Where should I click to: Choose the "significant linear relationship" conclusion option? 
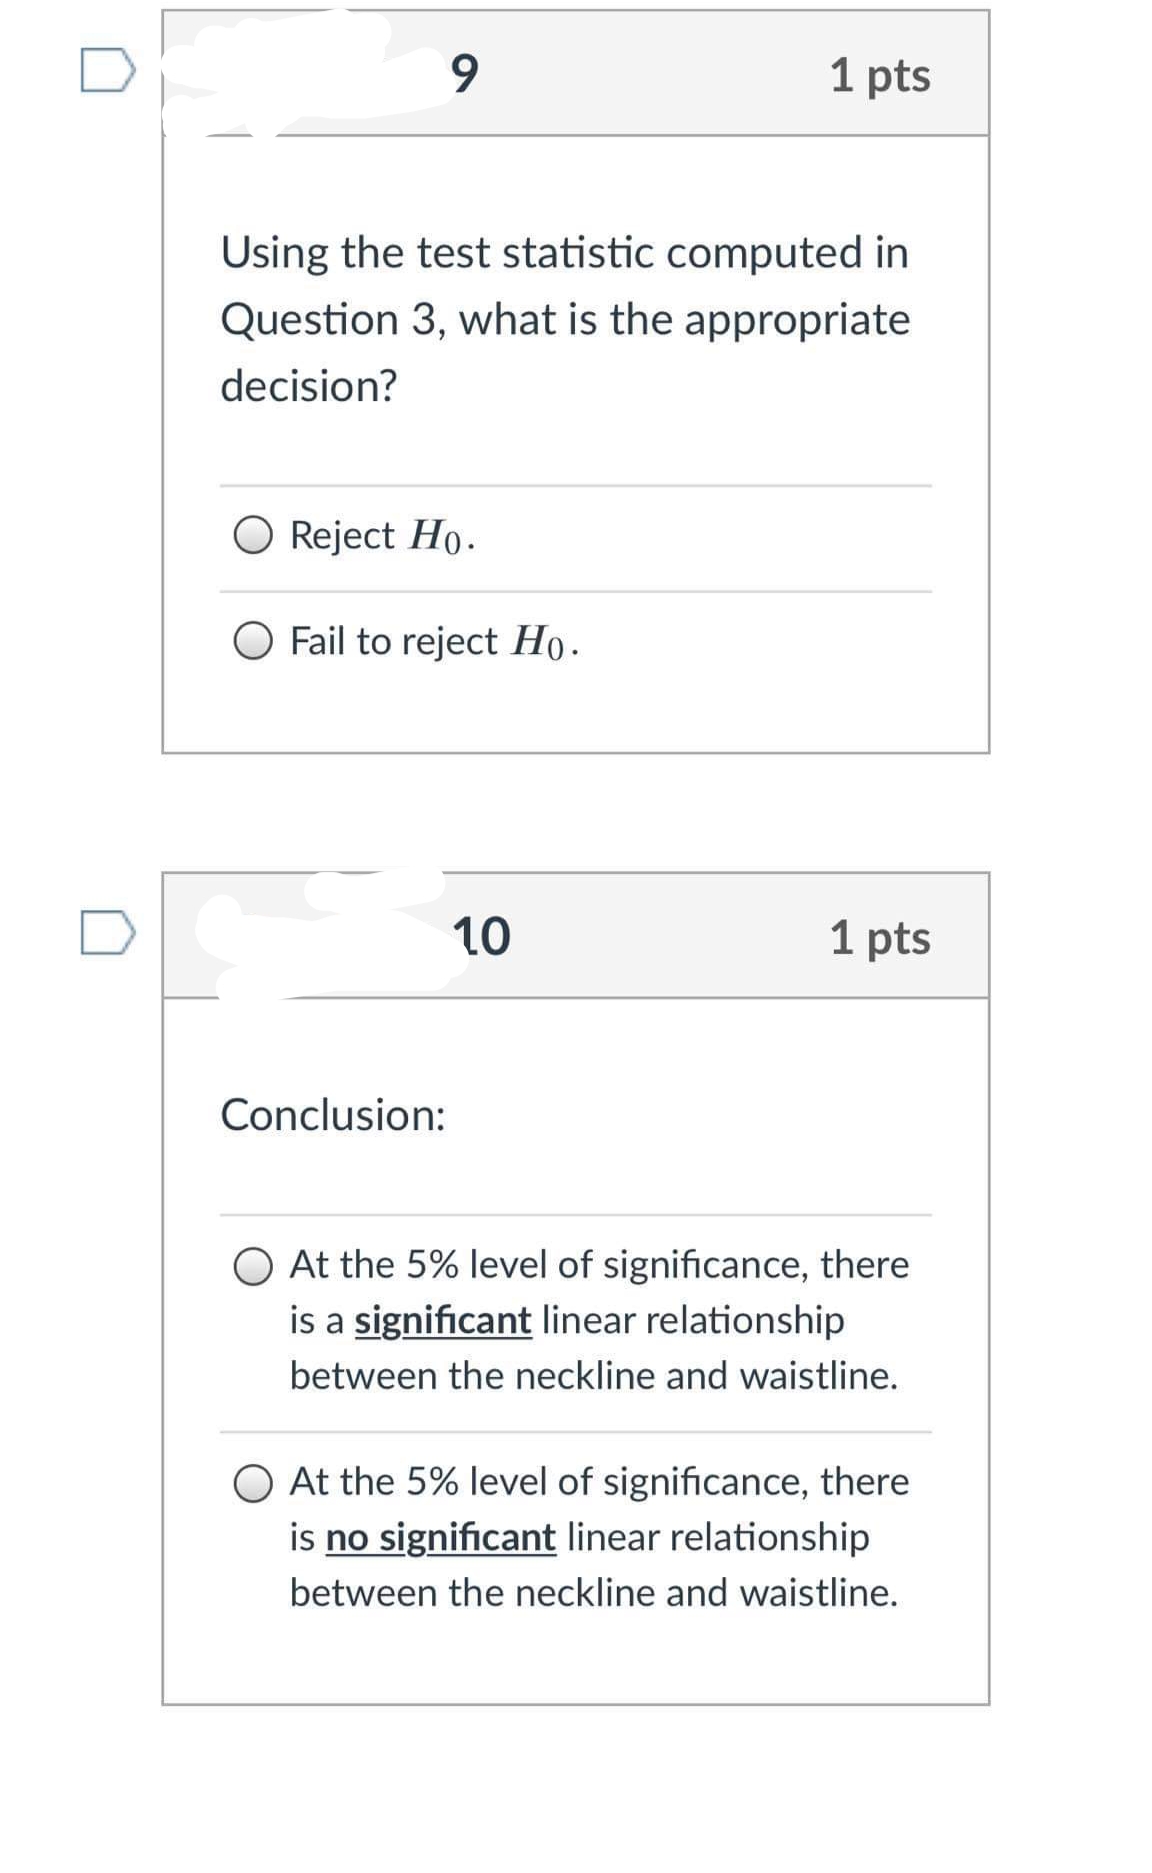(x=256, y=1264)
